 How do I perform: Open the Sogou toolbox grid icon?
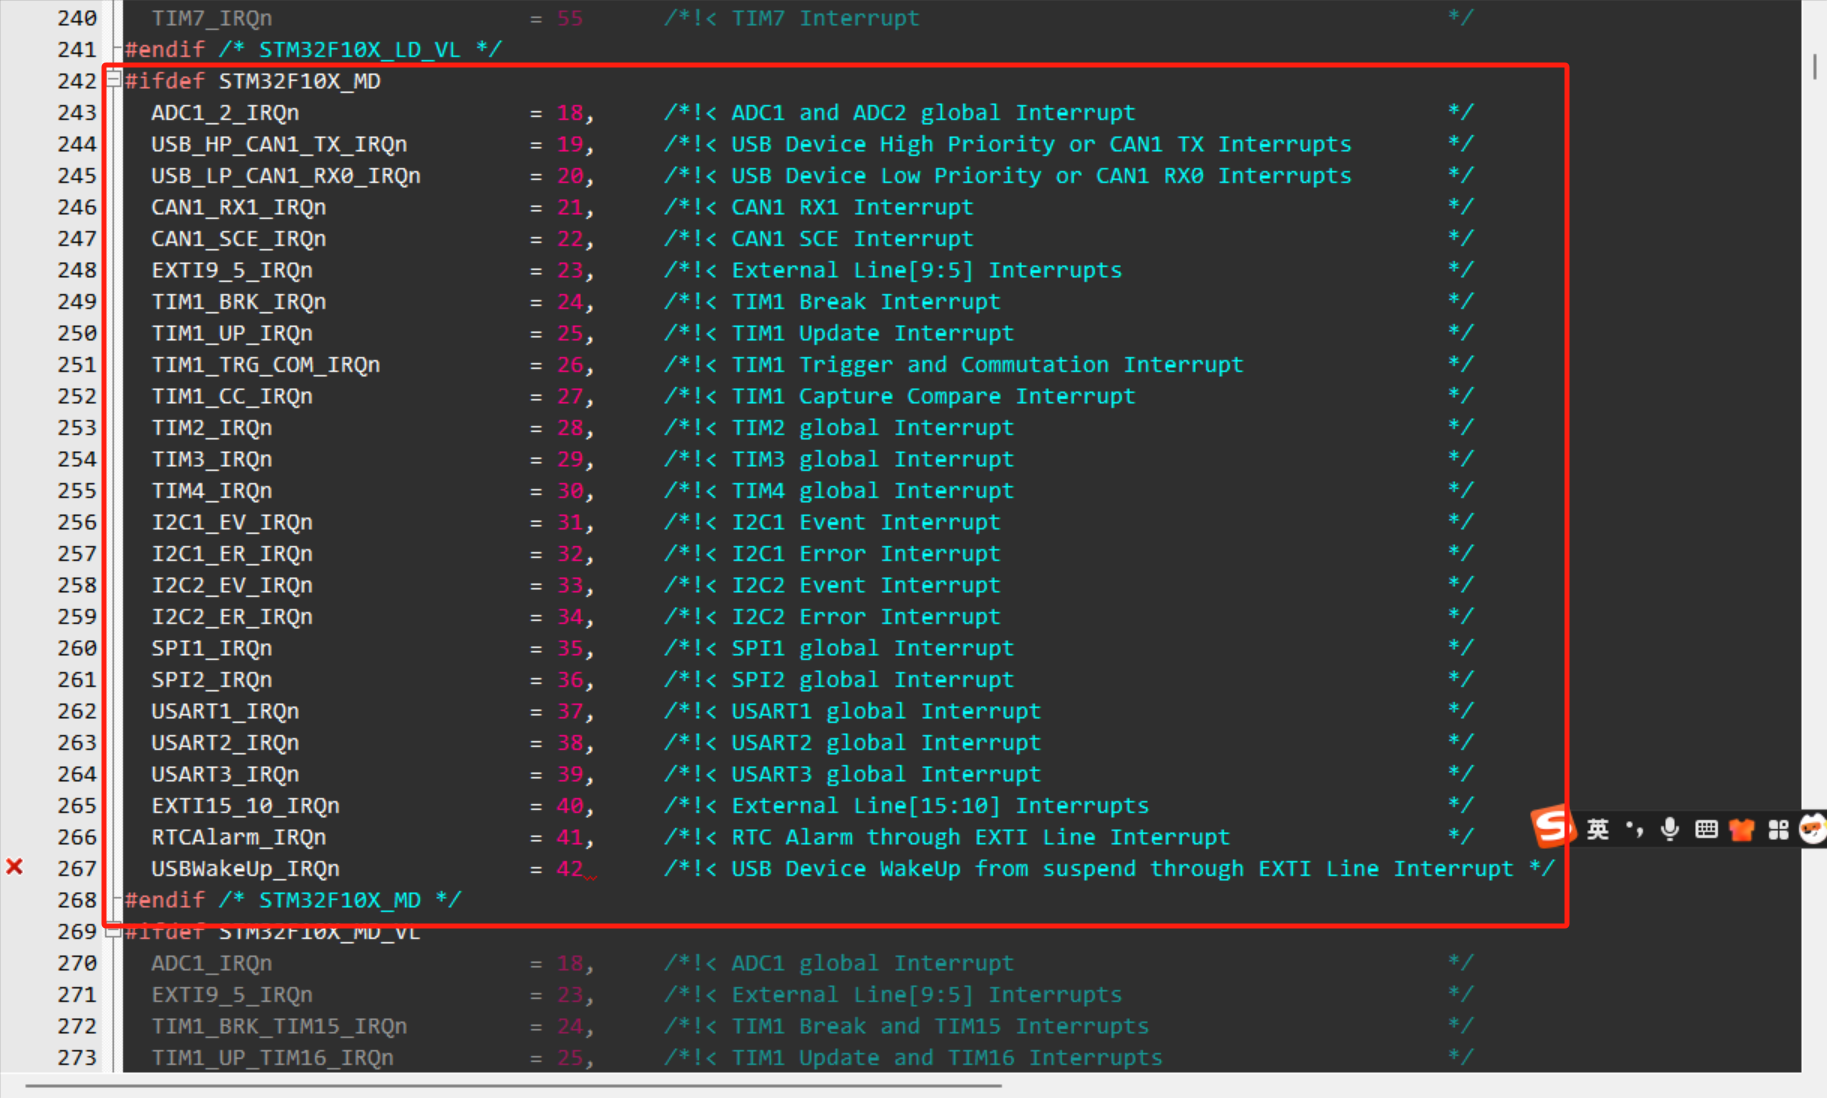(x=1778, y=828)
